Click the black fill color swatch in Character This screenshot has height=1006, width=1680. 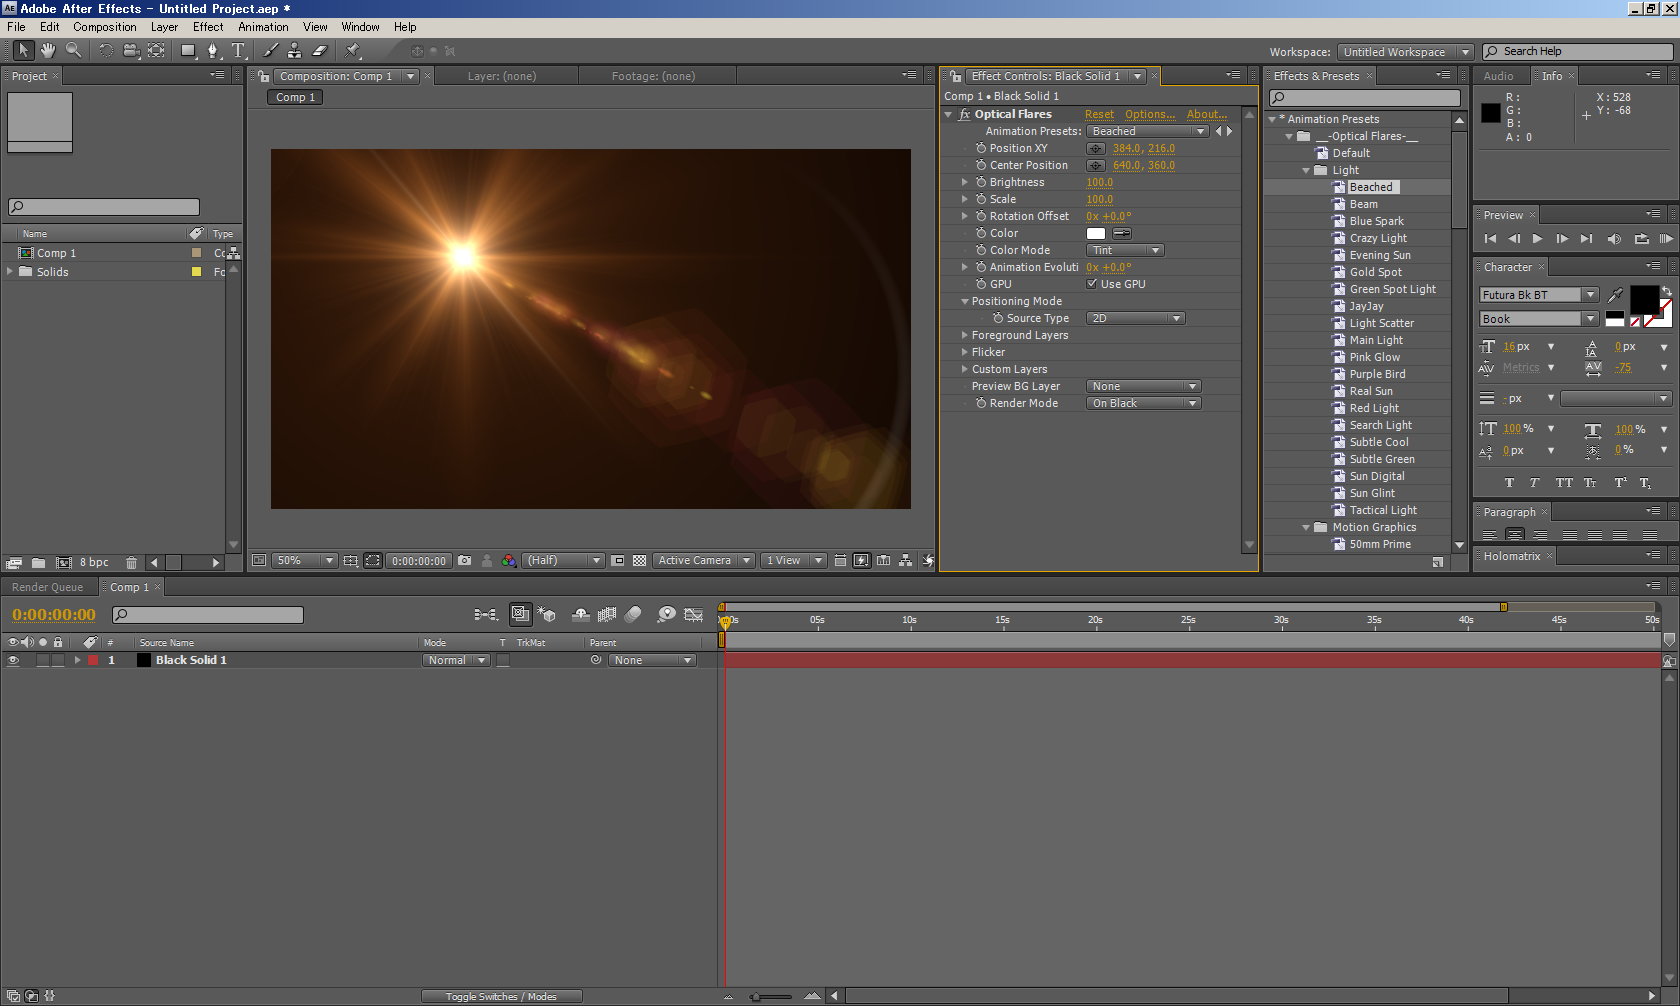click(x=1644, y=299)
